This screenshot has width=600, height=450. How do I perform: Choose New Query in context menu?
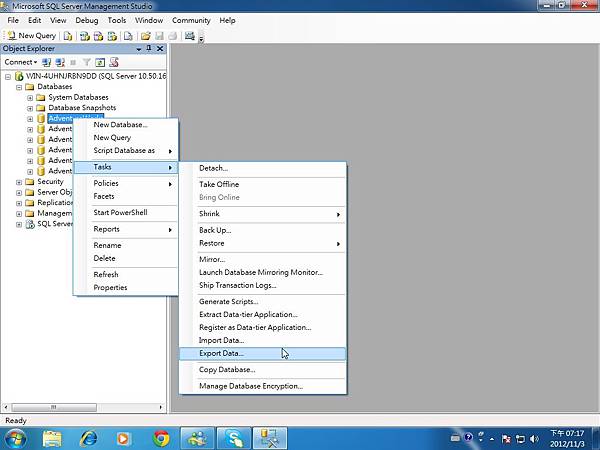126,137
